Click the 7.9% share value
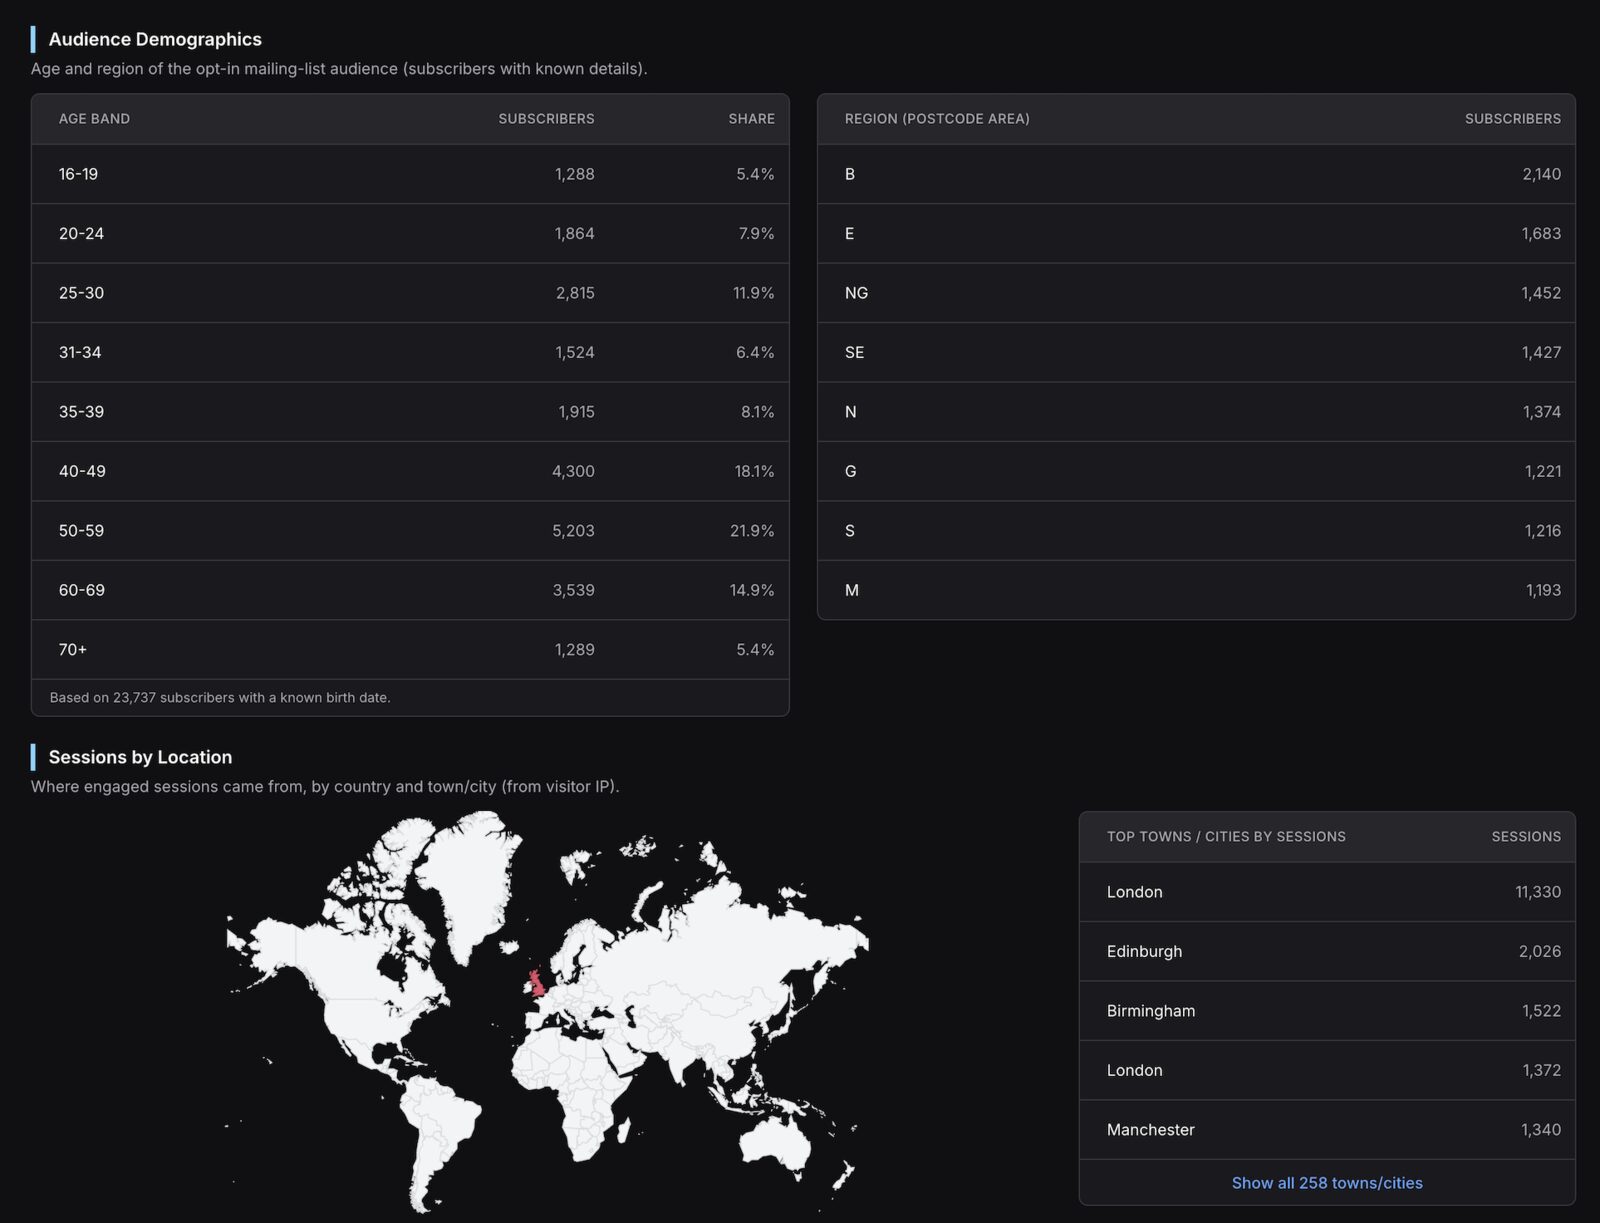Screen dimensions: 1600x1223 [756, 233]
